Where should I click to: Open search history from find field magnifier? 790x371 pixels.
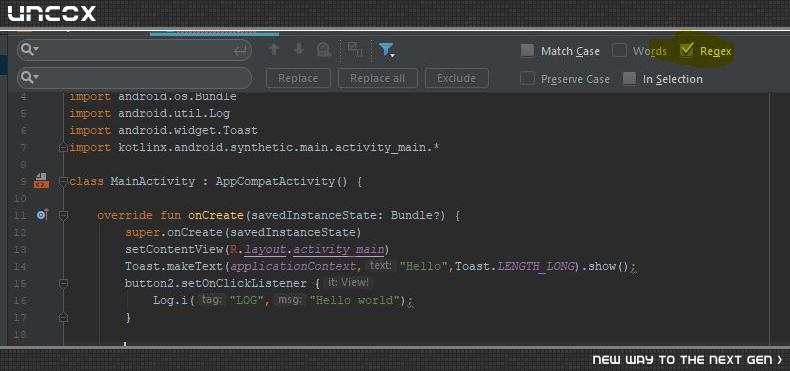tap(30, 50)
